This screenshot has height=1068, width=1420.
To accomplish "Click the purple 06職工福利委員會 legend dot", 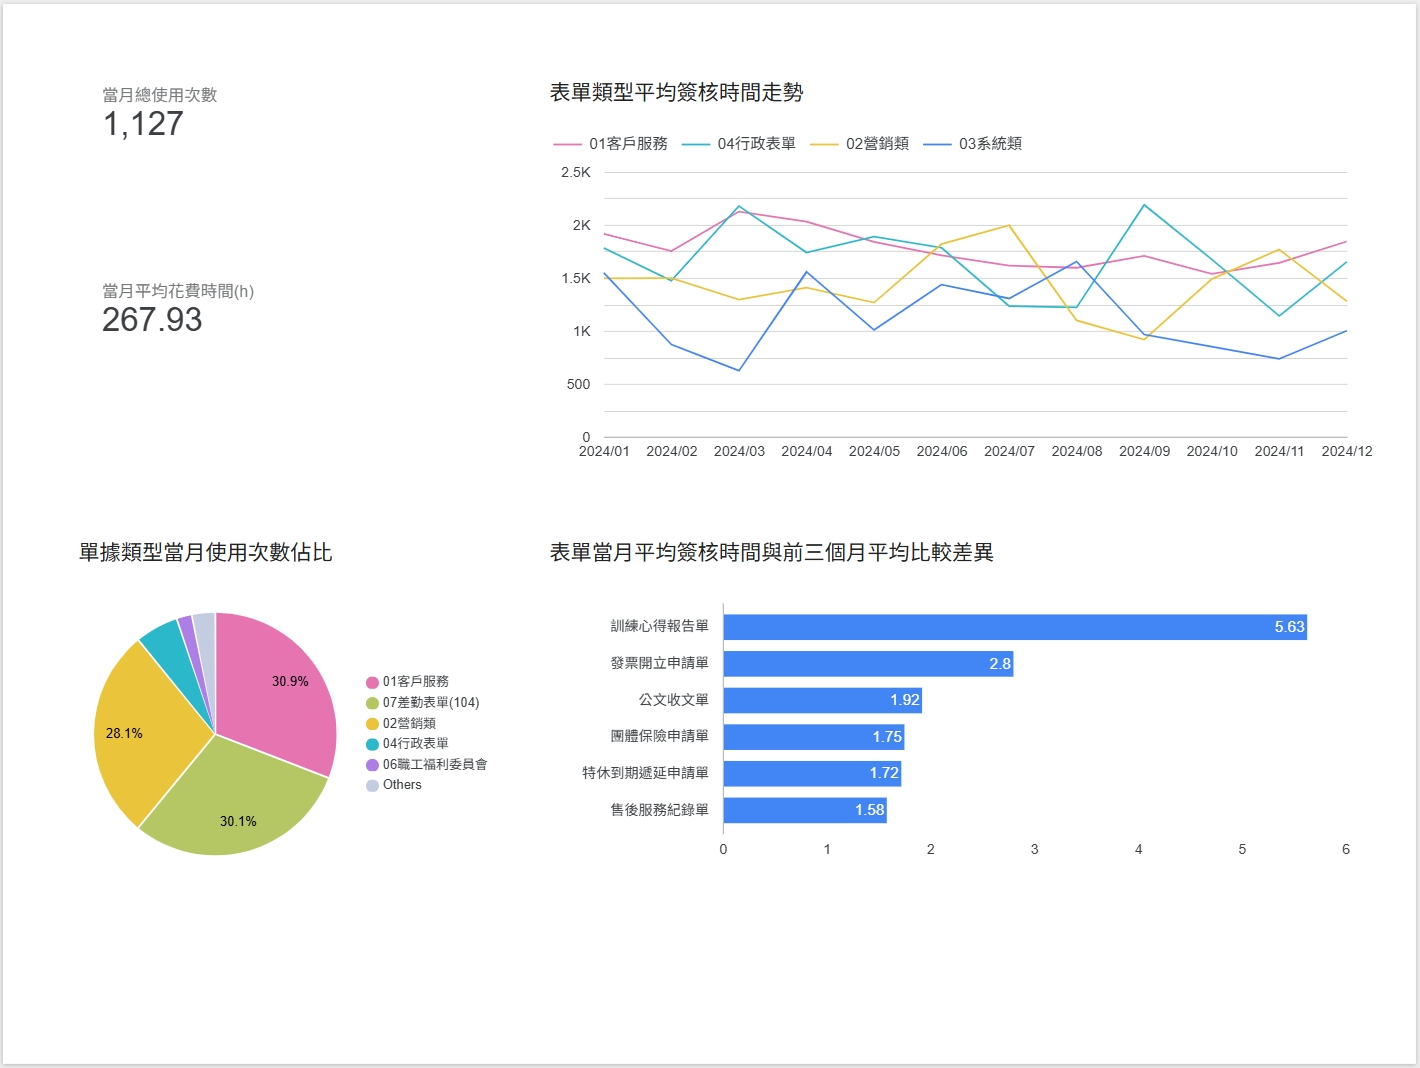I will click(x=372, y=765).
